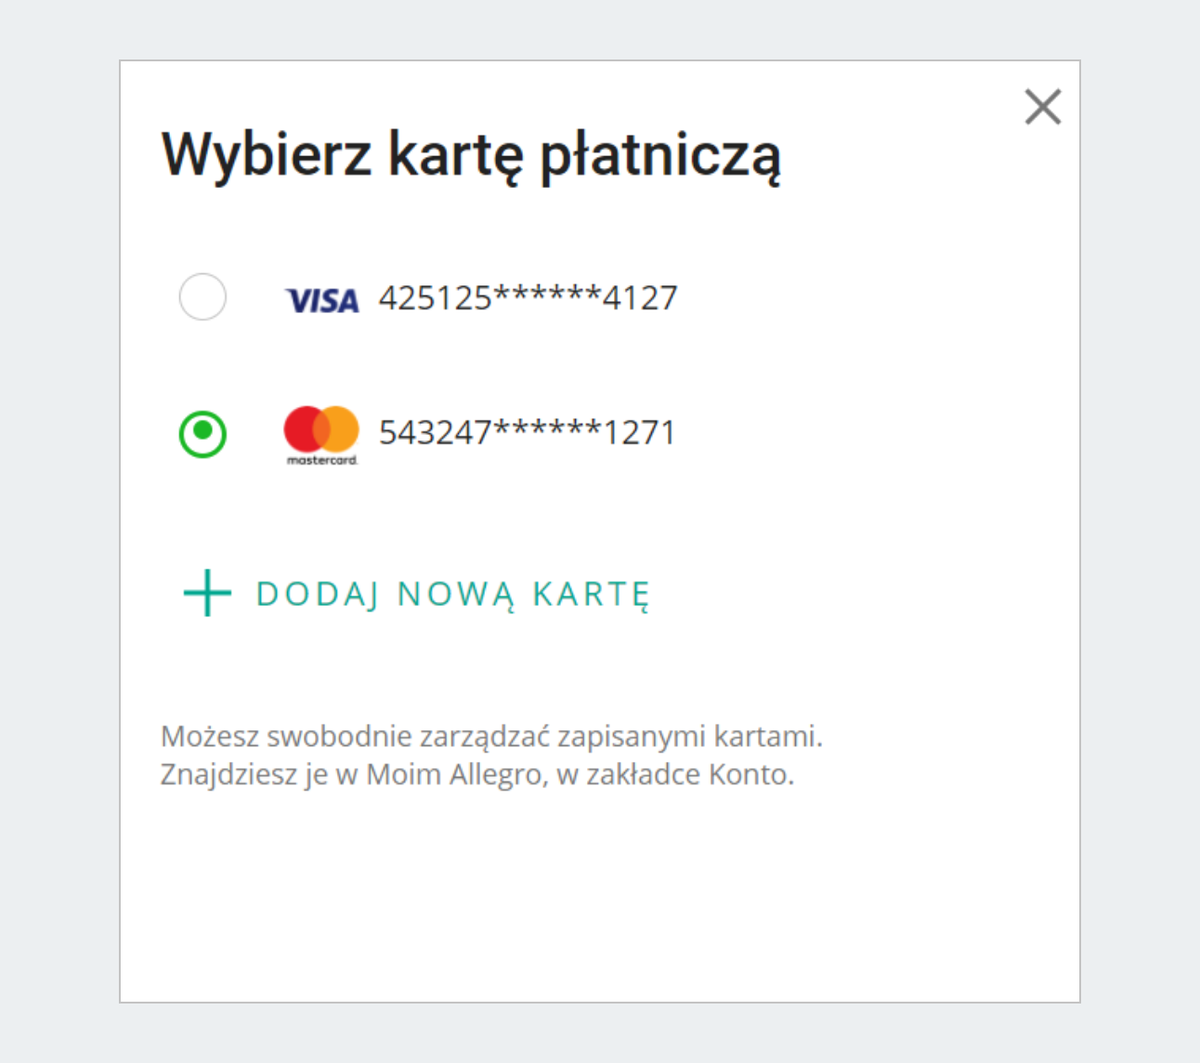Image resolution: width=1200 pixels, height=1063 pixels.
Task: Click DODAJ NOWĄ KARTĘ text label
Action: [452, 593]
